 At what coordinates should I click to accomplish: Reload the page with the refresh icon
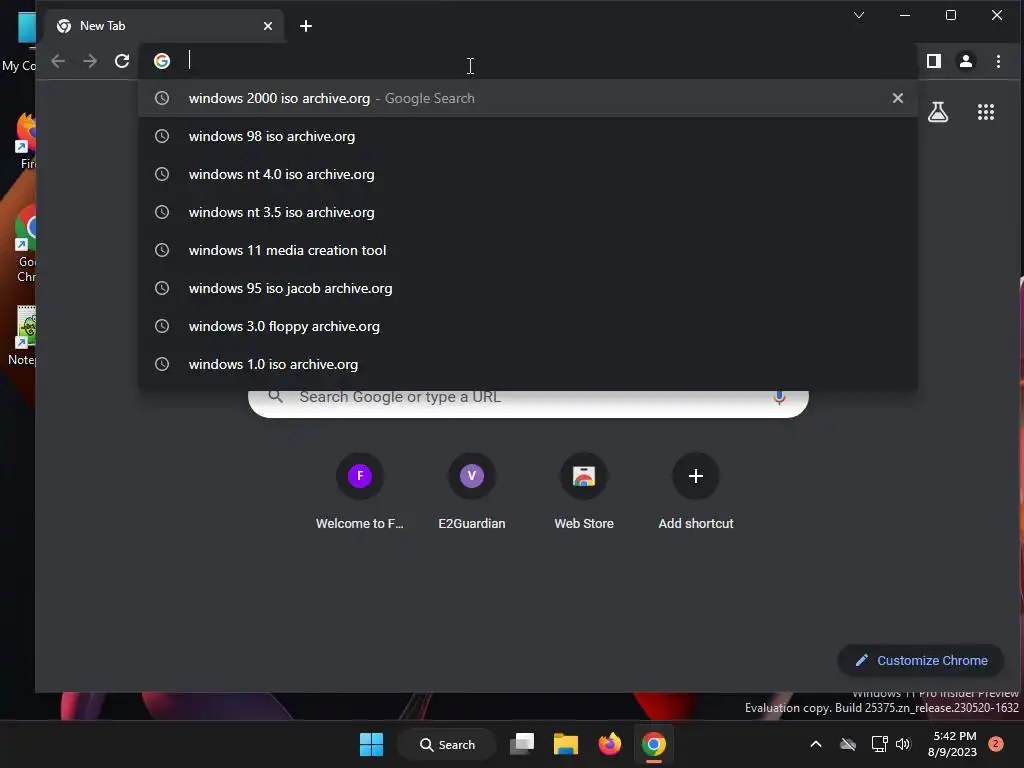[122, 61]
